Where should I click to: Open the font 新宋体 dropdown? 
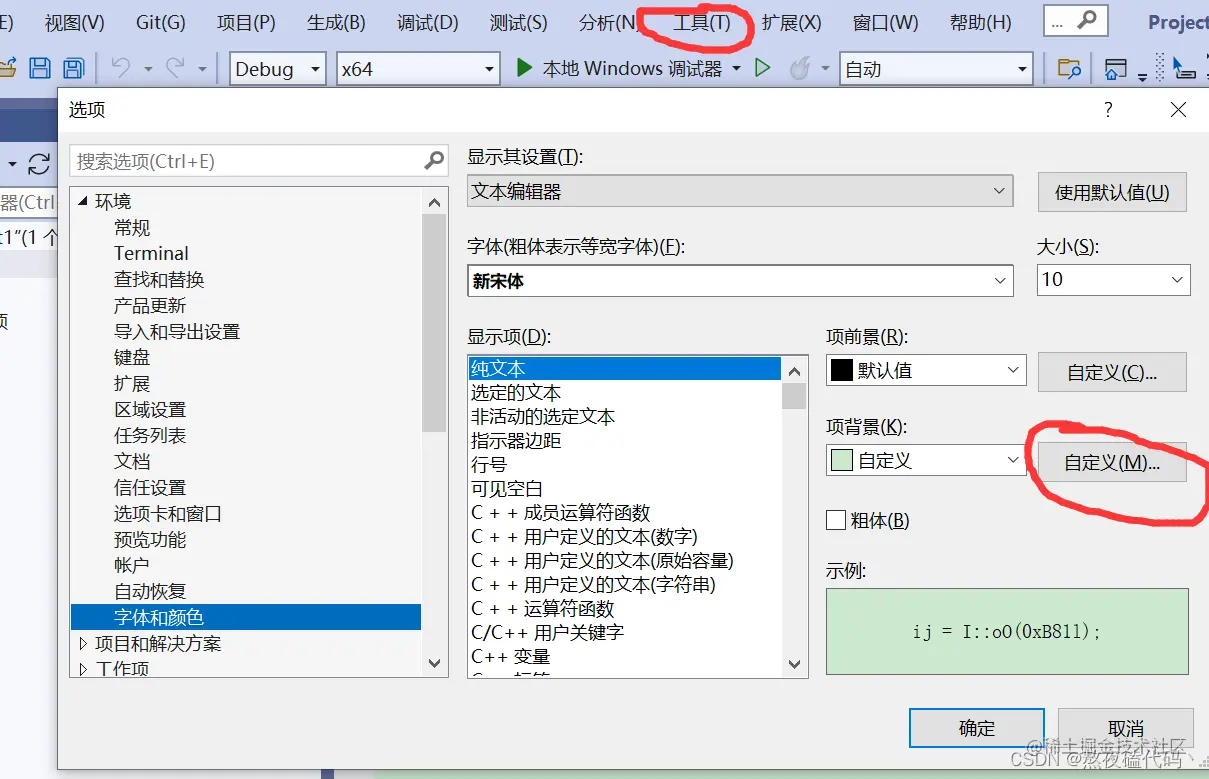pyautogui.click(x=740, y=281)
